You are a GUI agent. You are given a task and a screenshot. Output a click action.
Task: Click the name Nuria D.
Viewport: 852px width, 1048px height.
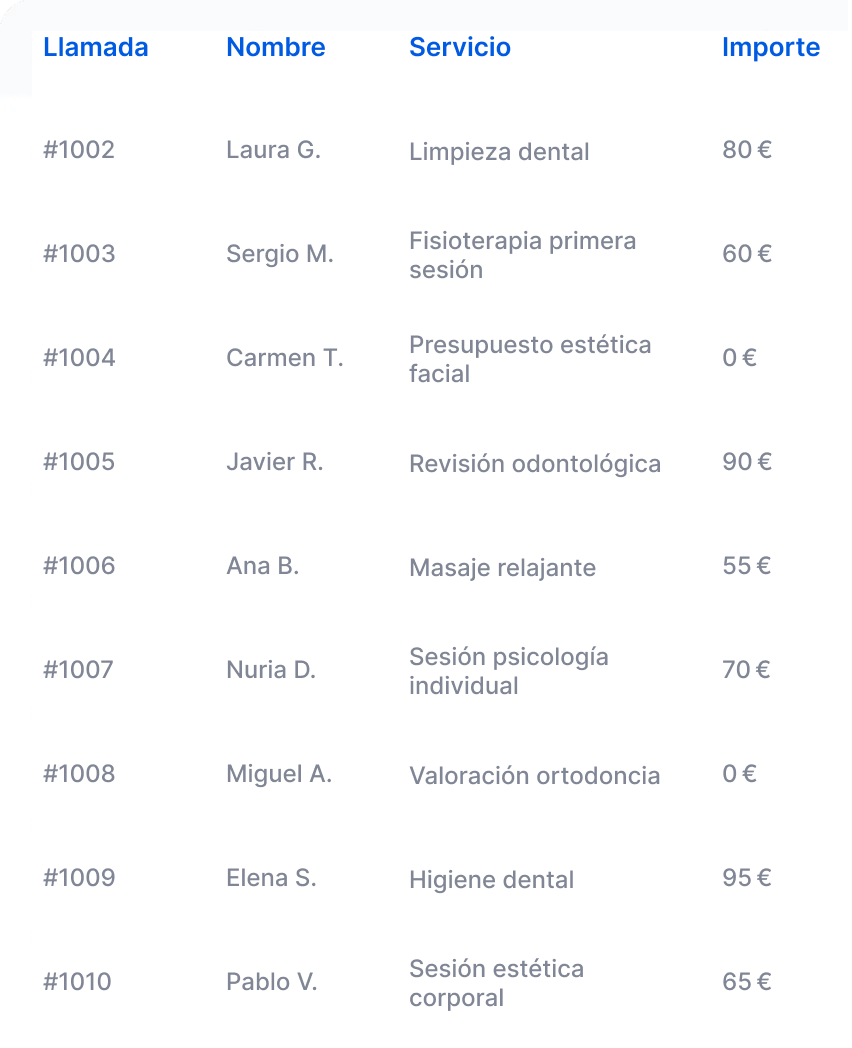point(271,670)
